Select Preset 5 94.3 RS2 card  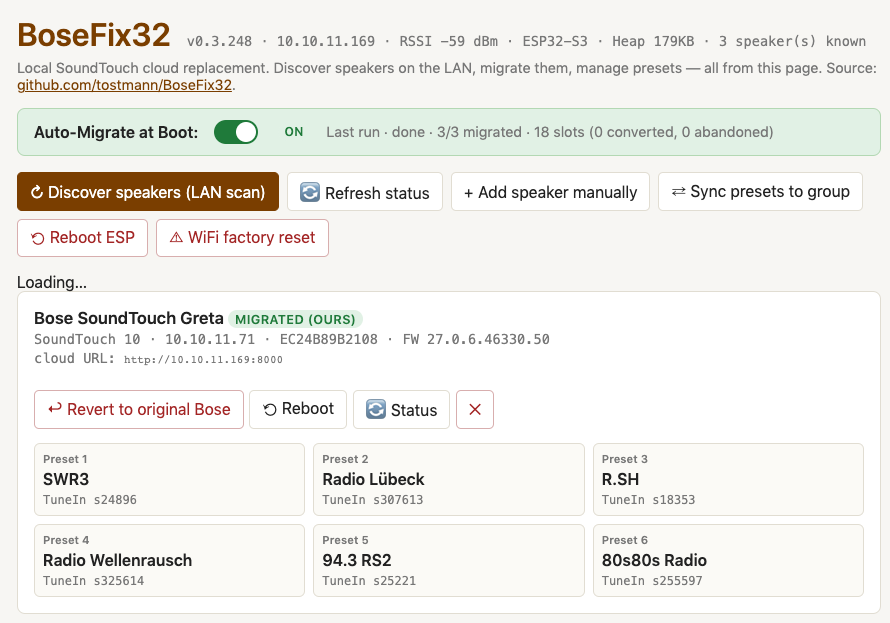click(x=448, y=561)
